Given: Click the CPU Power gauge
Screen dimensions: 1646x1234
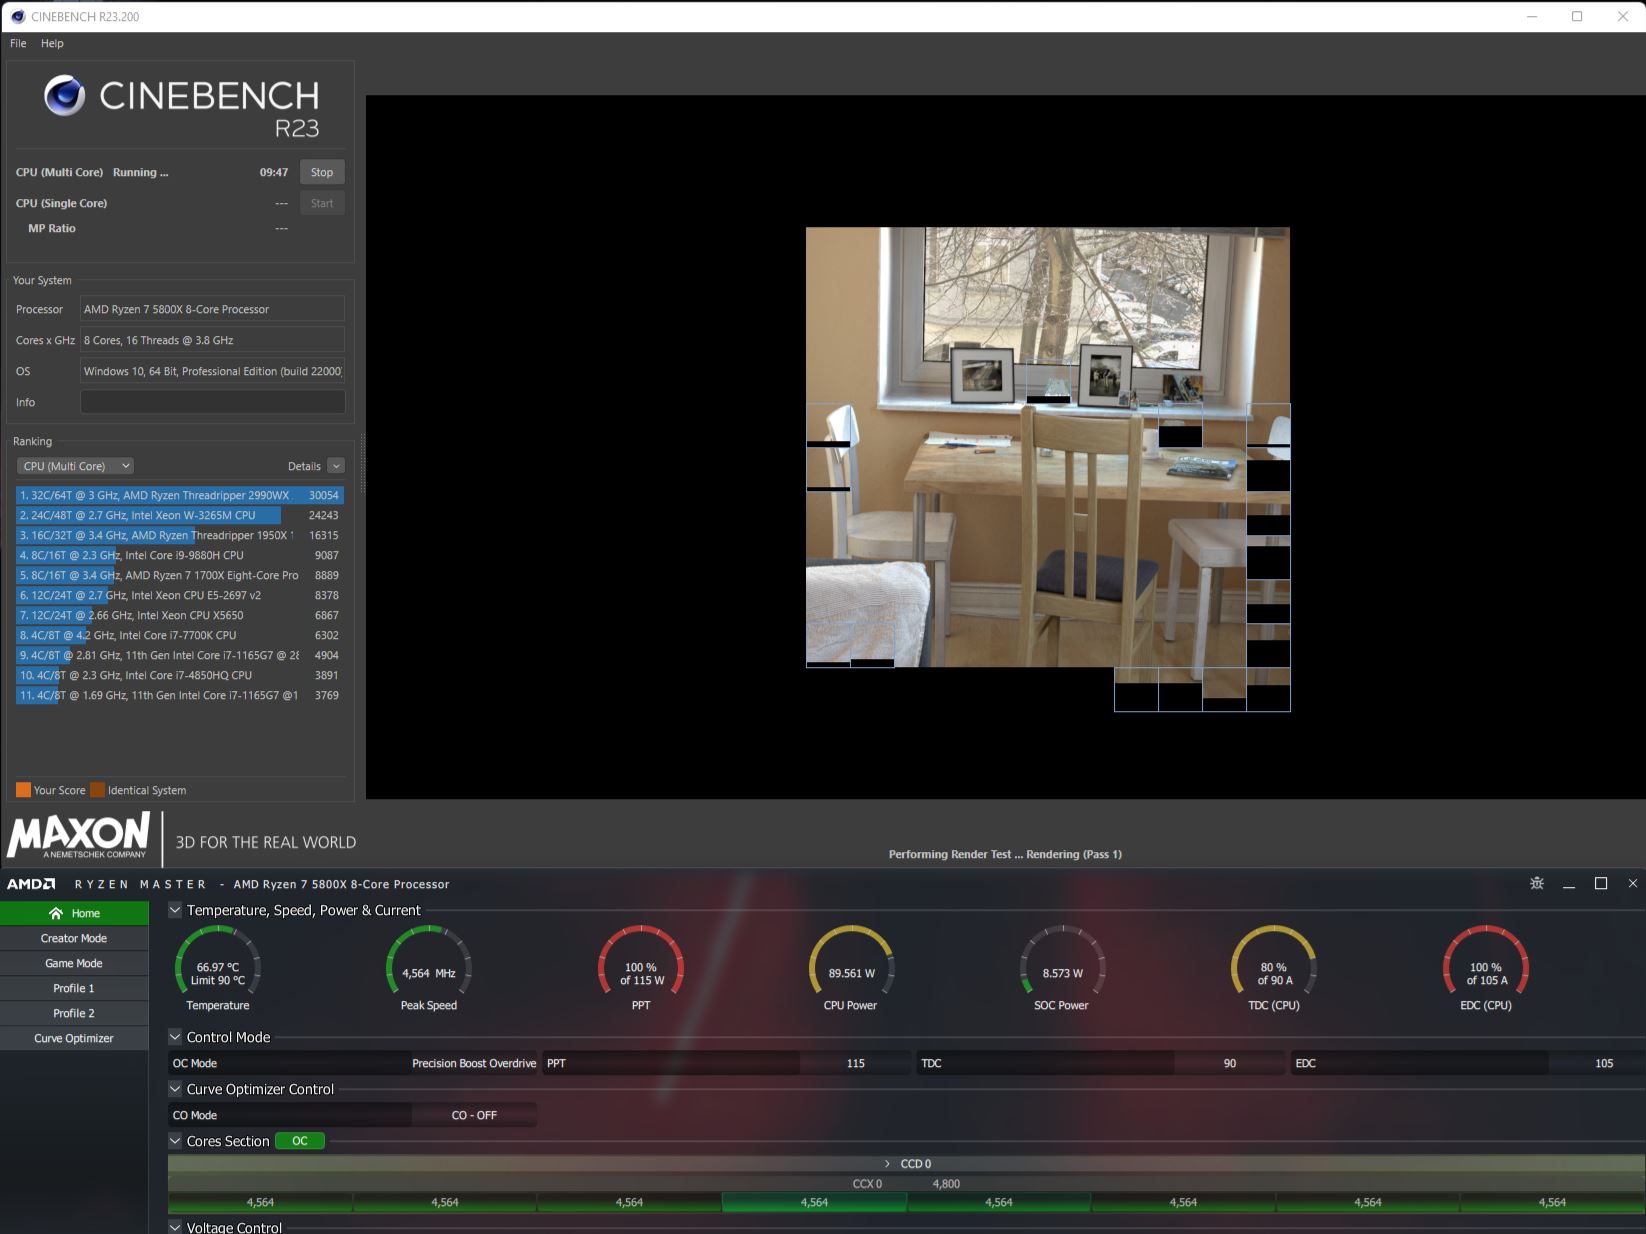Looking at the screenshot, I should (x=851, y=968).
